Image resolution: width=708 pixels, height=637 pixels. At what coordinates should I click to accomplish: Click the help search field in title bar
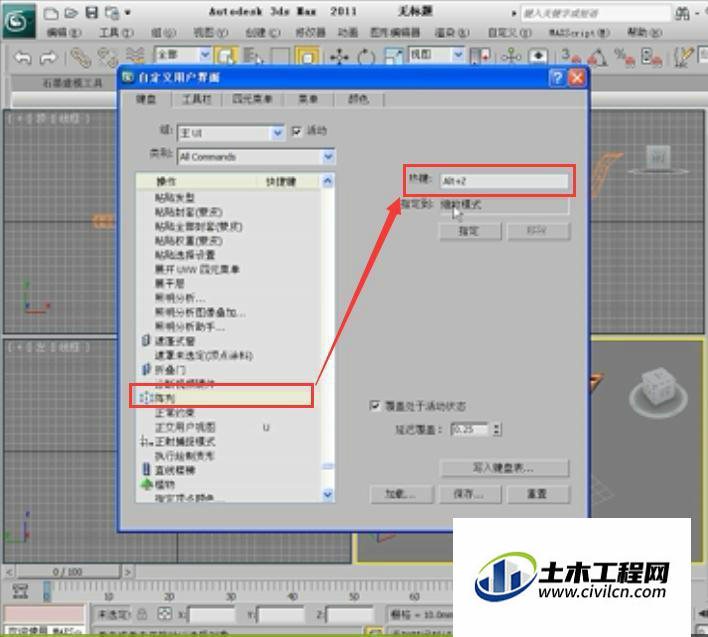(x=596, y=14)
